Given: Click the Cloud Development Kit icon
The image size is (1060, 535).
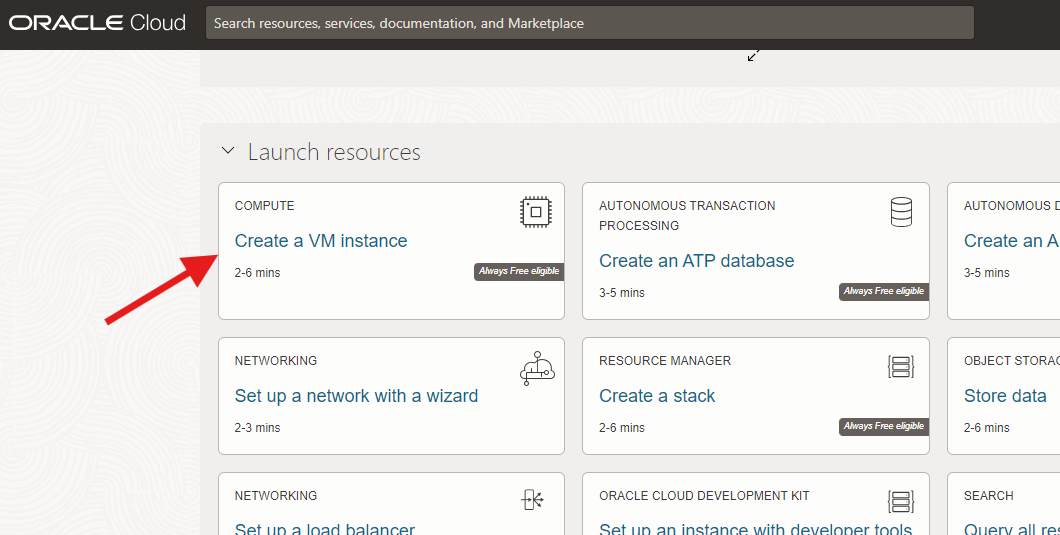Looking at the screenshot, I should coord(901,500).
